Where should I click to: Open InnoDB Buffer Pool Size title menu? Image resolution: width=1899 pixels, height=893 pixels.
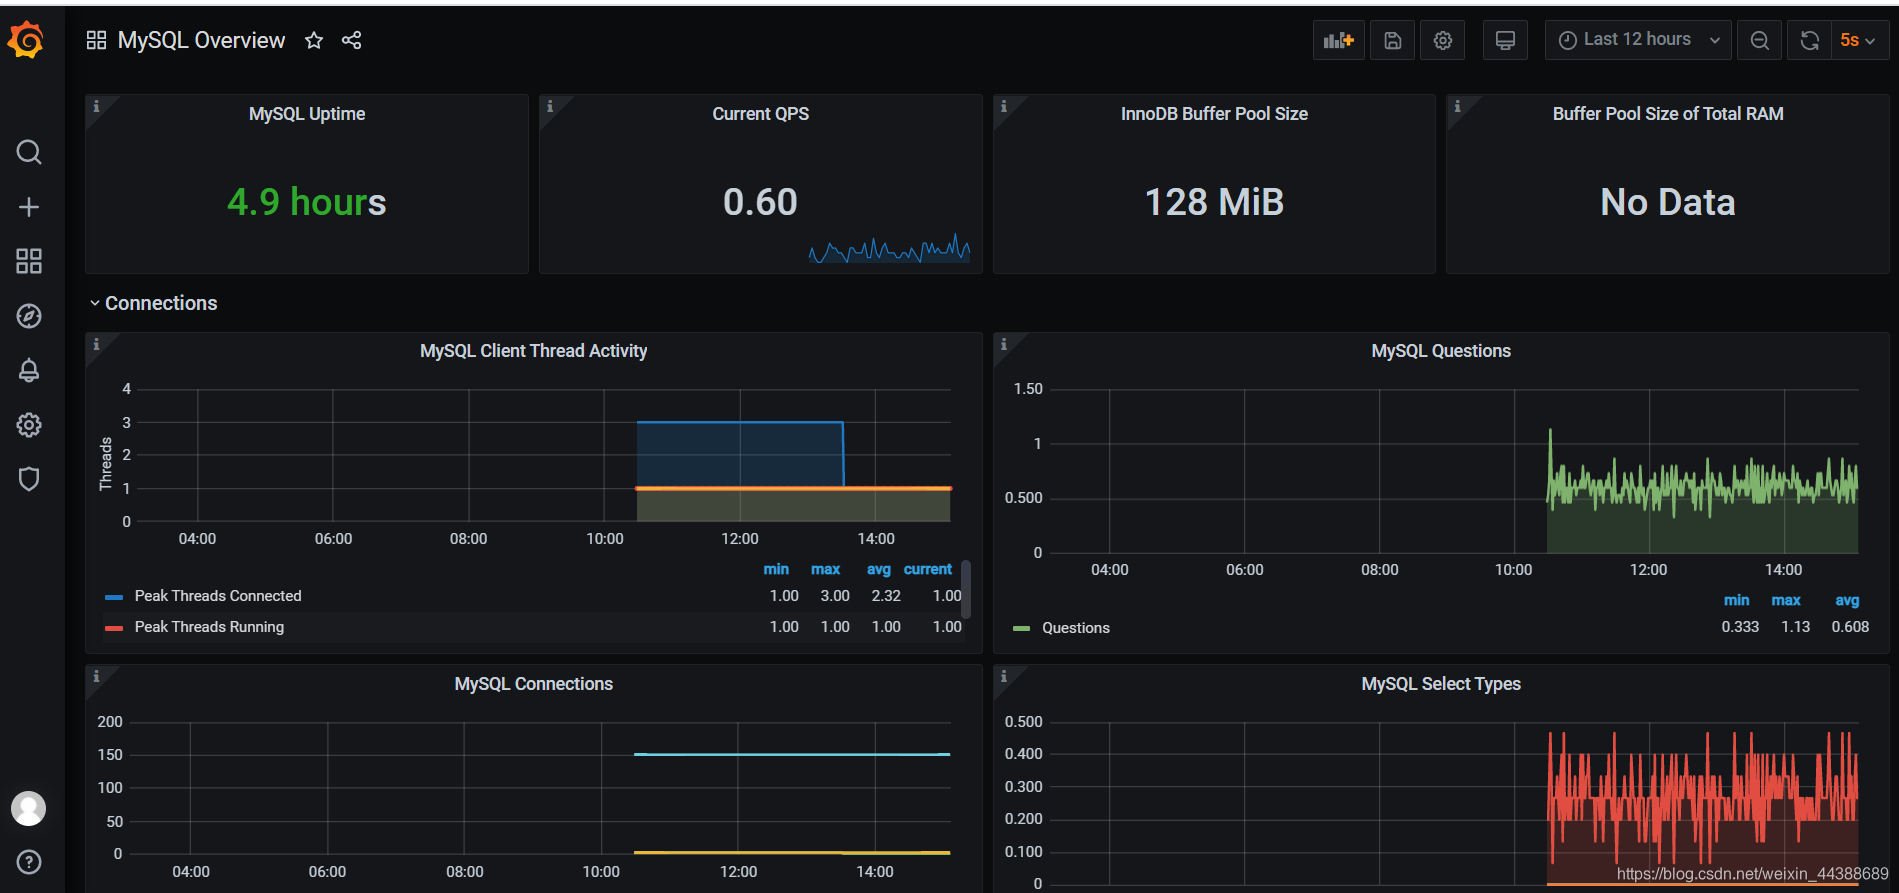(x=1214, y=114)
